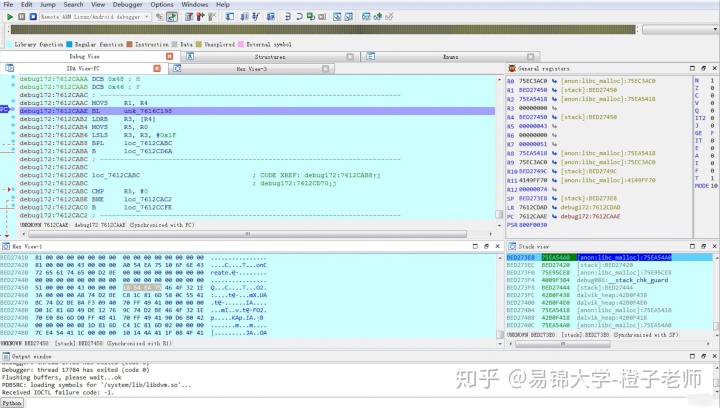Viewport: 720px width, 408px height.
Task: Click the watch view toolbar icon
Action: [x=366, y=17]
